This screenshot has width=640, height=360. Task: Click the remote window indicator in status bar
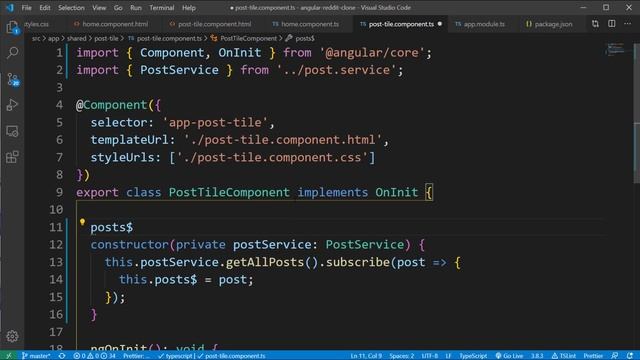coord(9,356)
